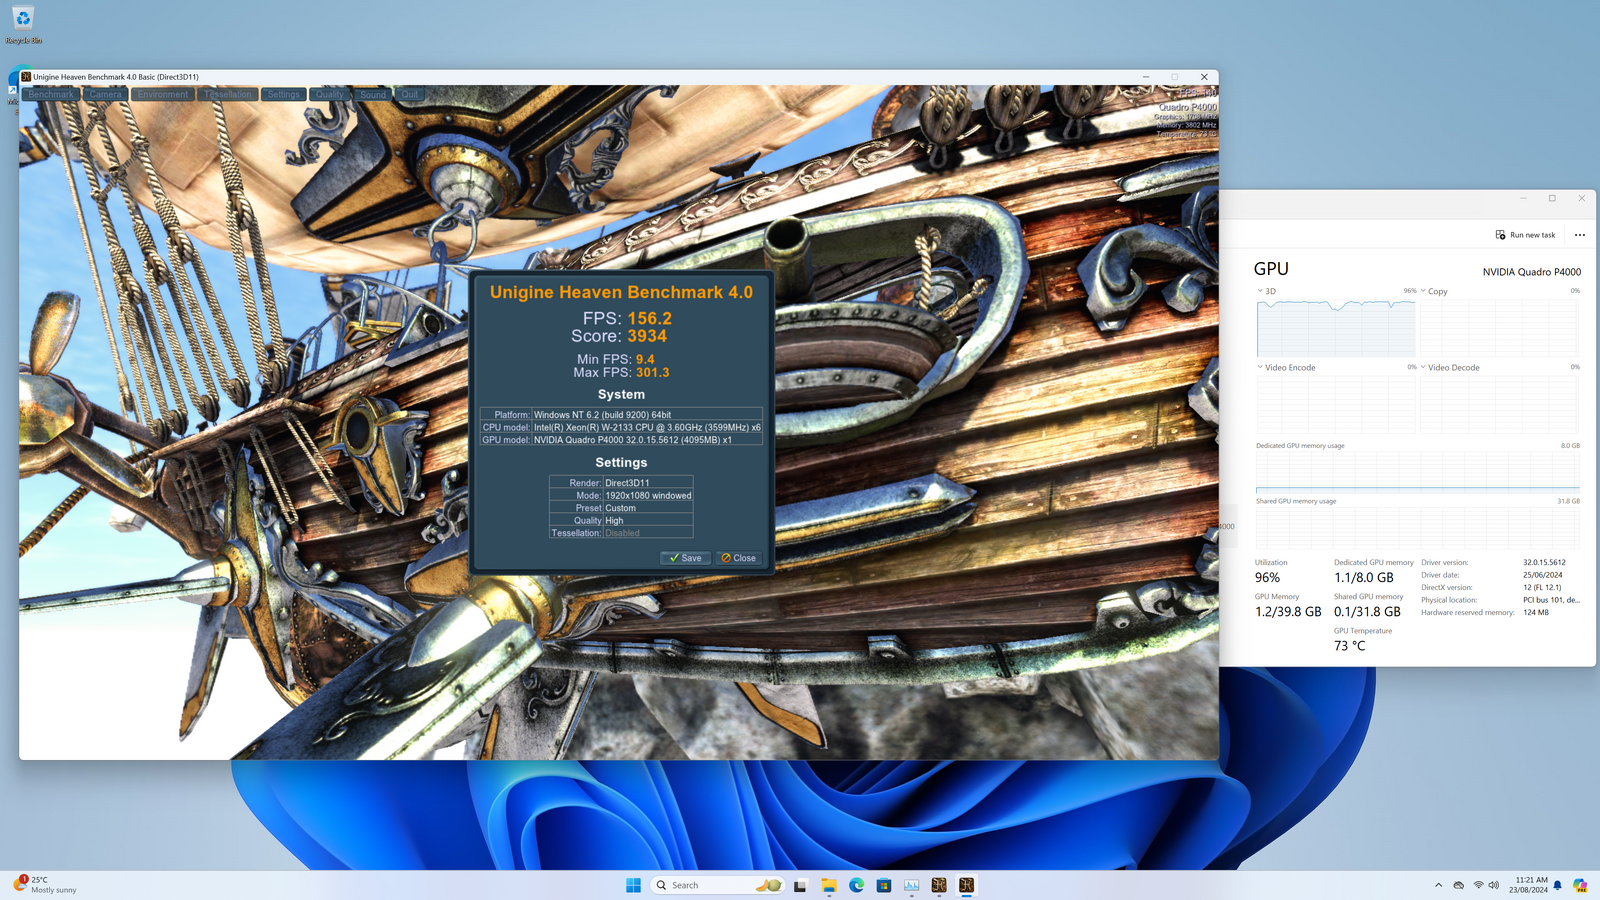Click the Score value 3934
This screenshot has width=1600, height=900.
[x=647, y=336]
